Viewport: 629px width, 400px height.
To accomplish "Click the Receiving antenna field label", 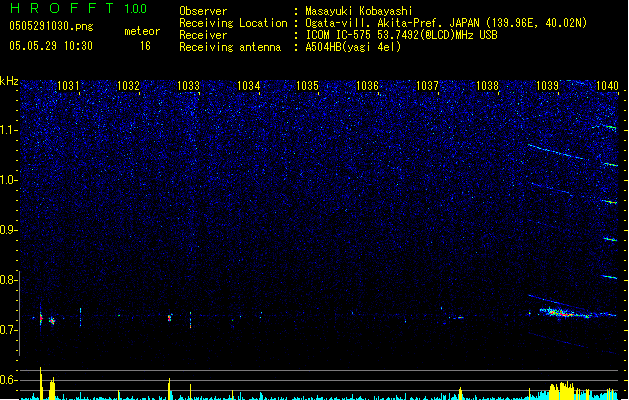I will click(x=230, y=47).
